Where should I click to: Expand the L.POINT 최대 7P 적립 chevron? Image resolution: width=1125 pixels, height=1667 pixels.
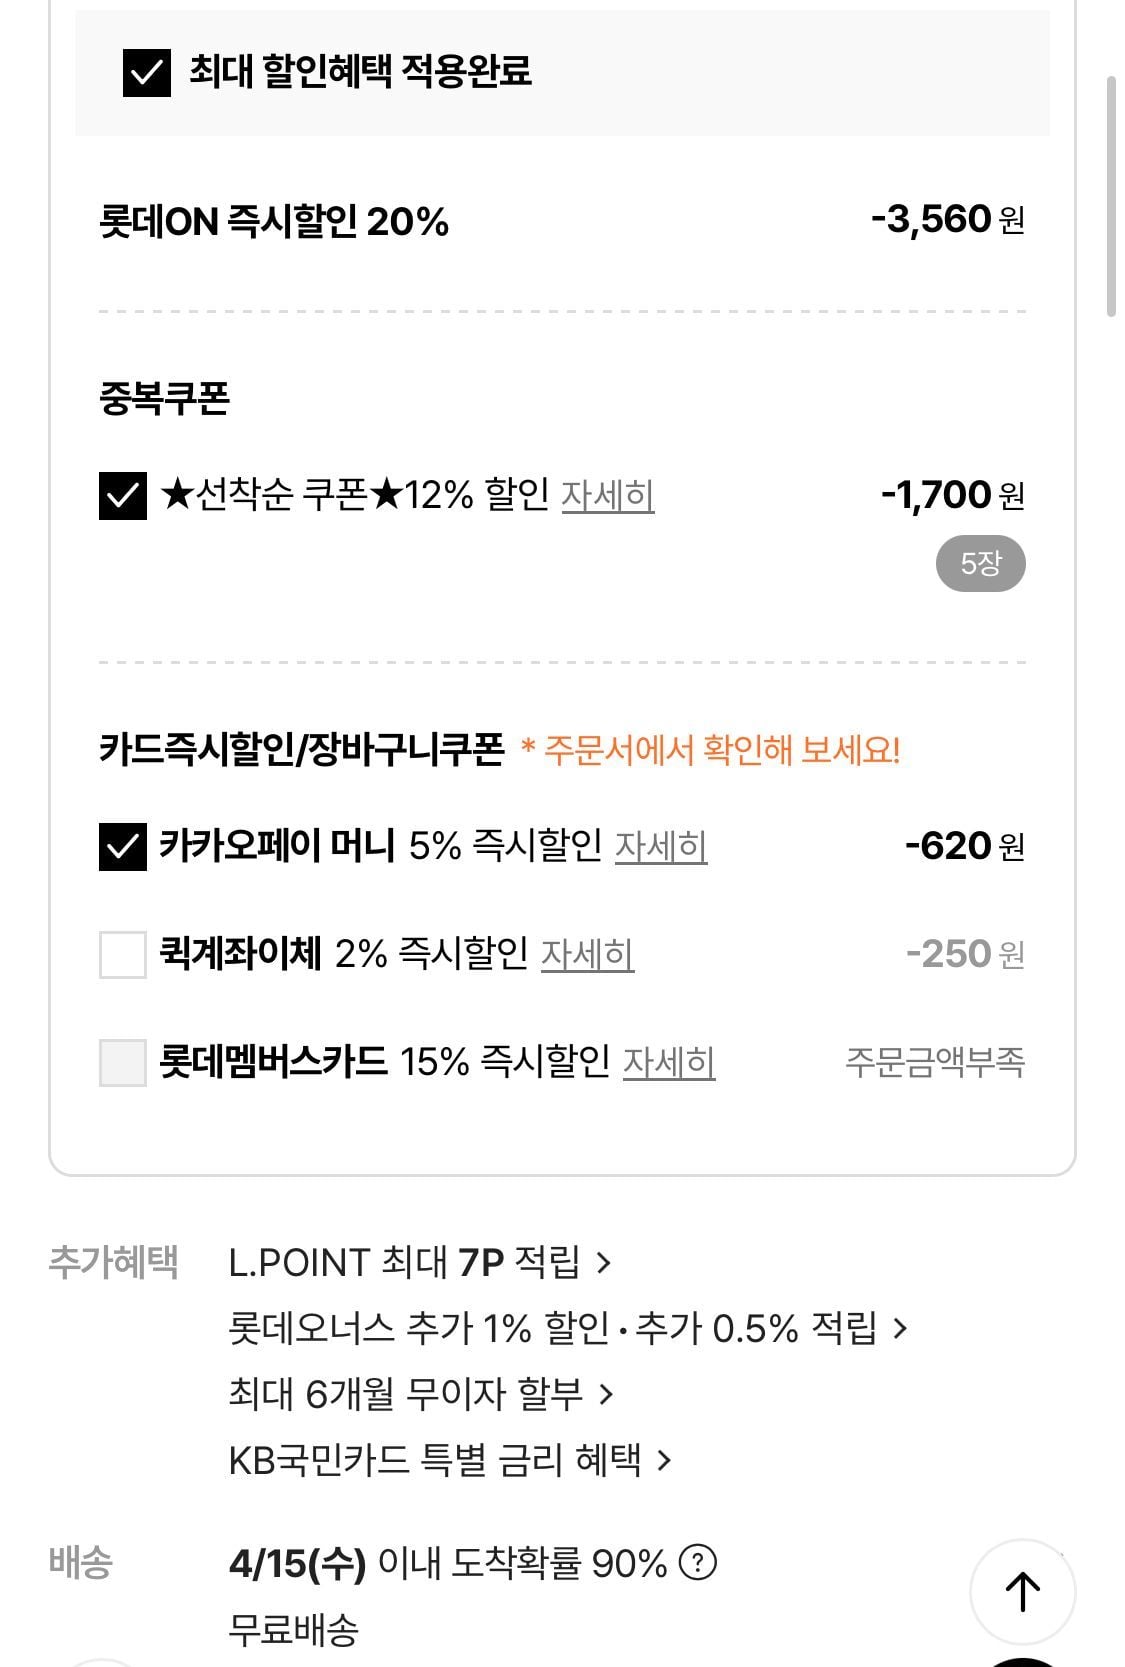603,1263
